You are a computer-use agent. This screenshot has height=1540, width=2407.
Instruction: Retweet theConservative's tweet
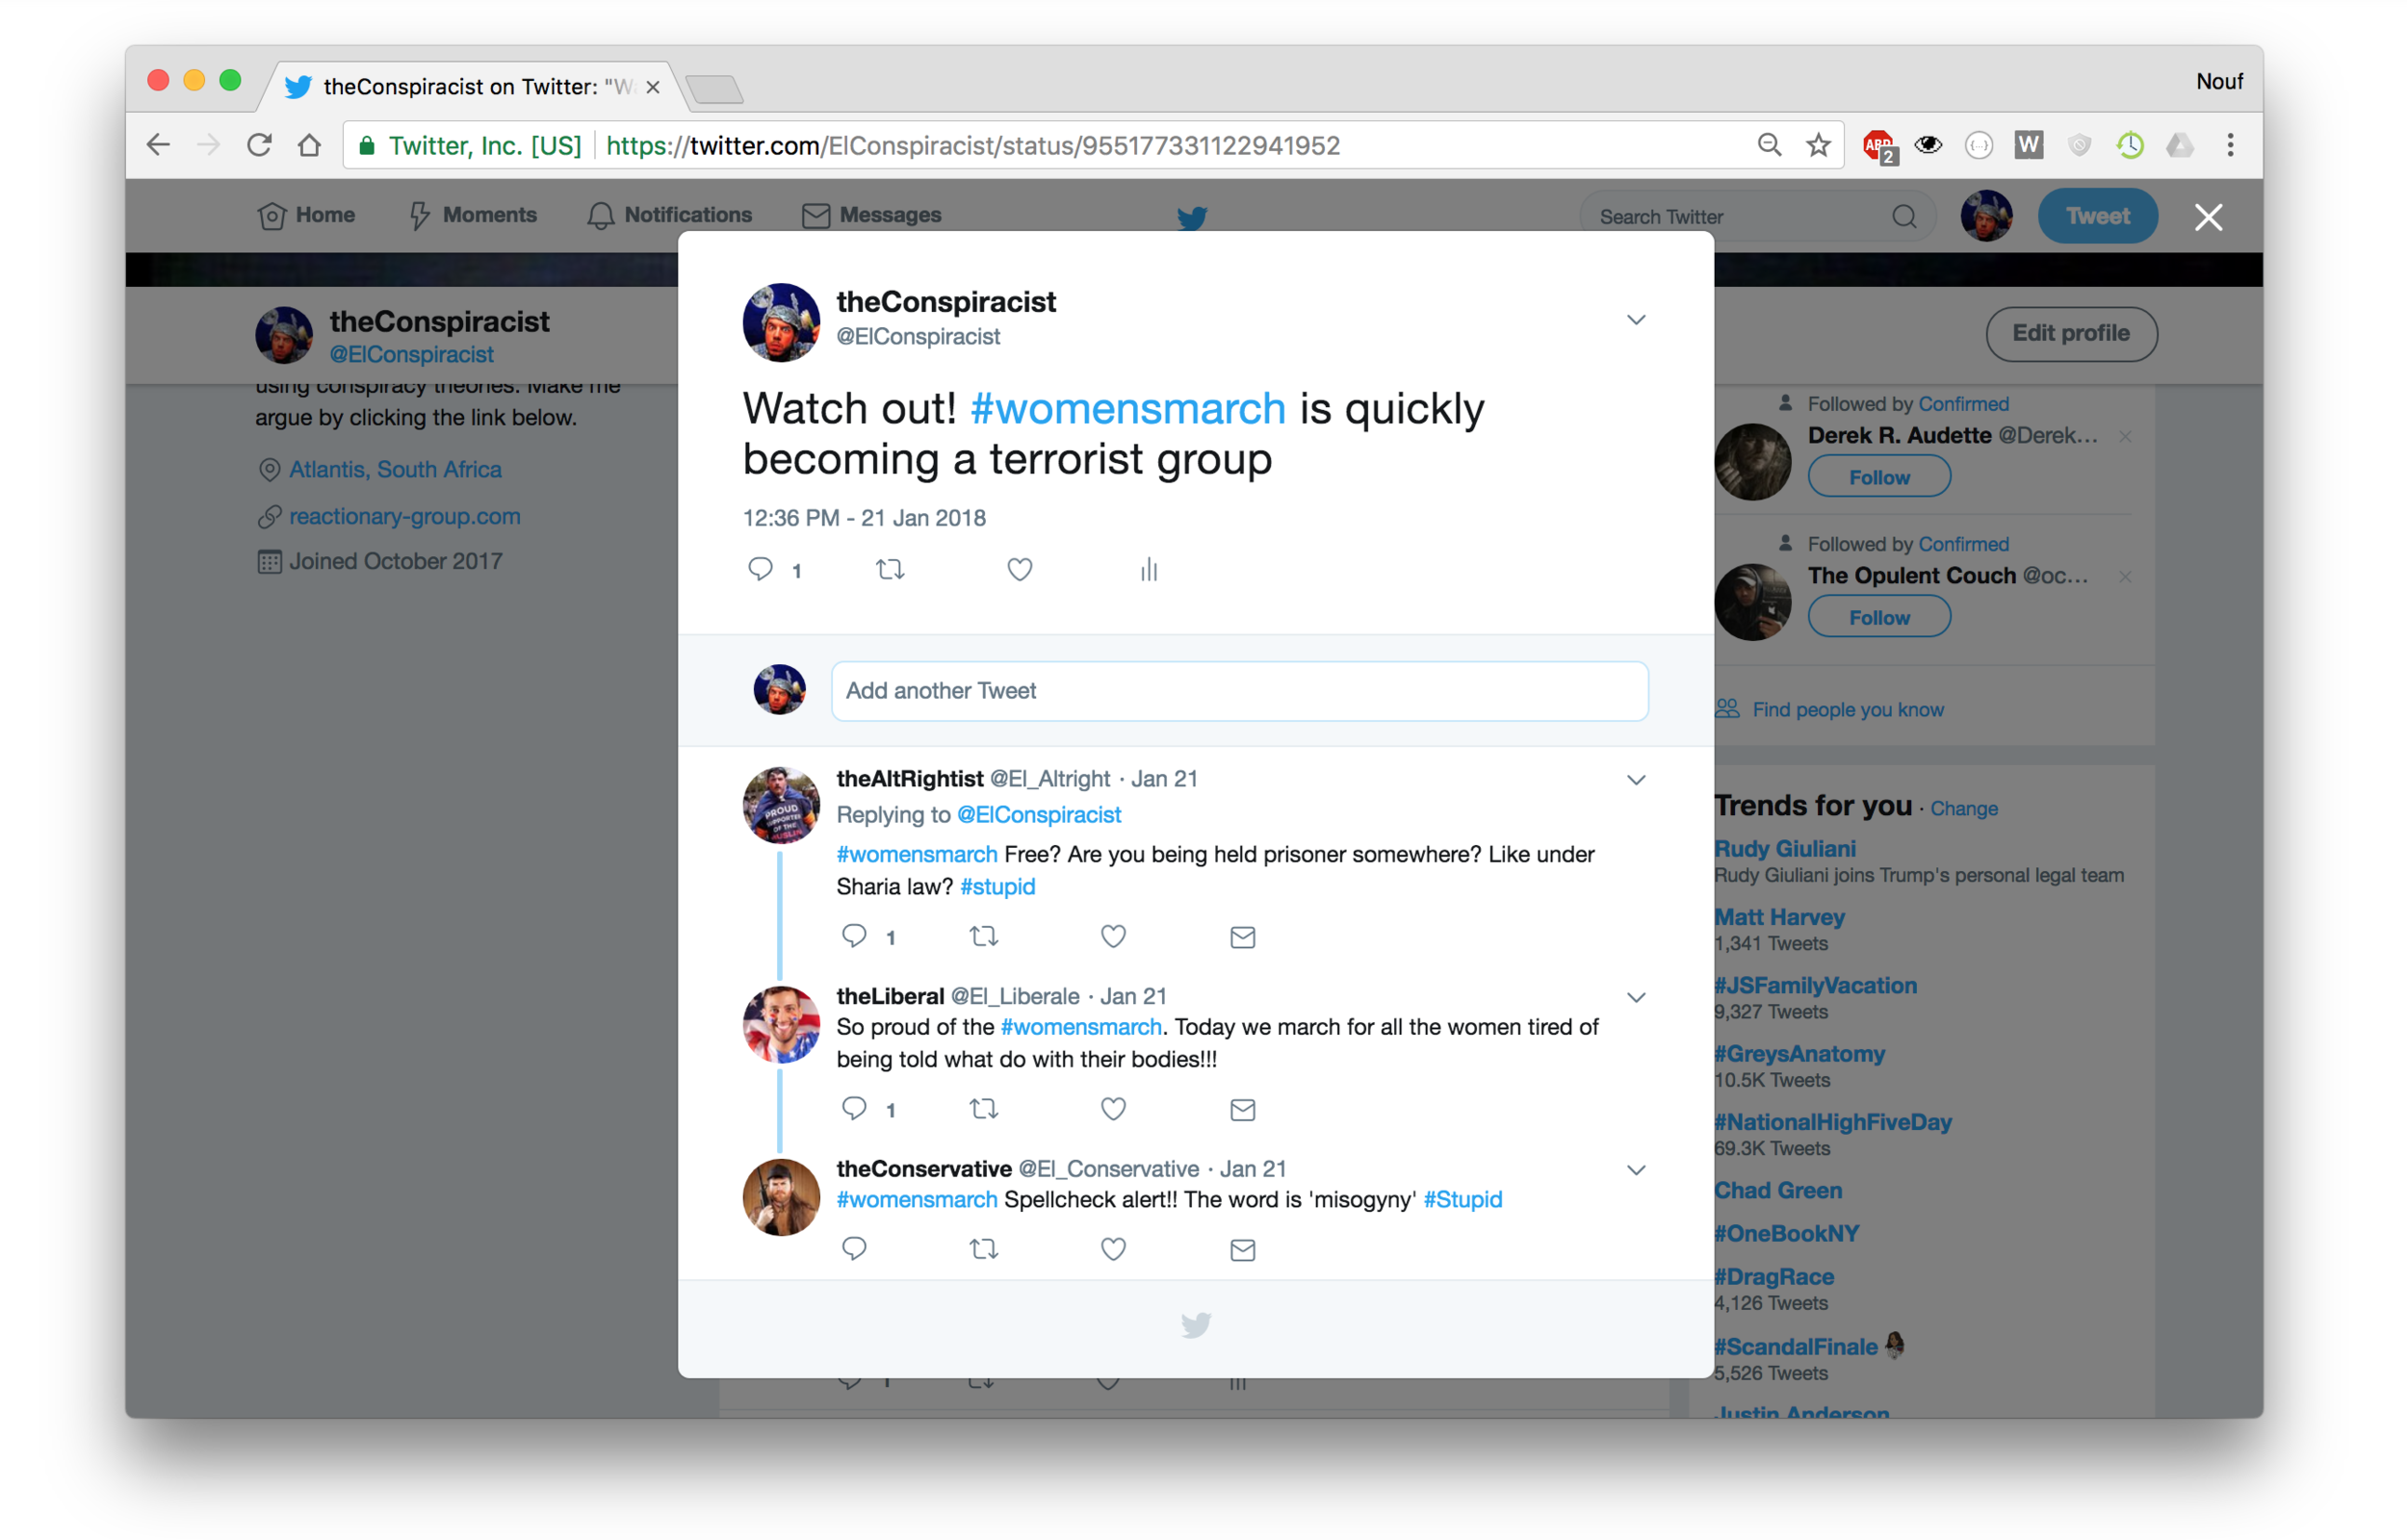point(984,1248)
